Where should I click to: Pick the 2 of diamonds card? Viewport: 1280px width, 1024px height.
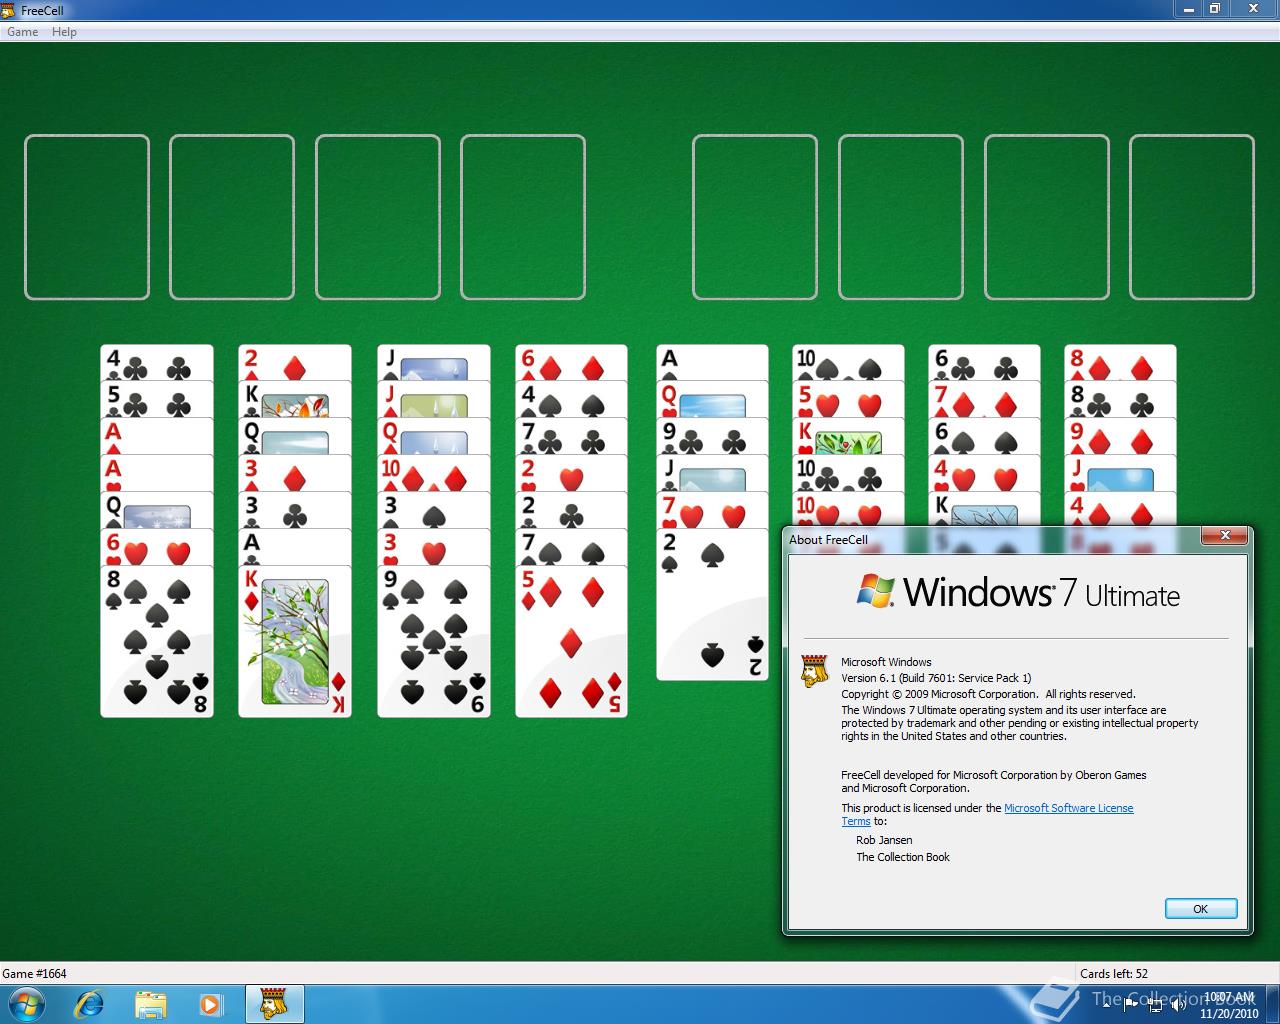click(x=295, y=363)
